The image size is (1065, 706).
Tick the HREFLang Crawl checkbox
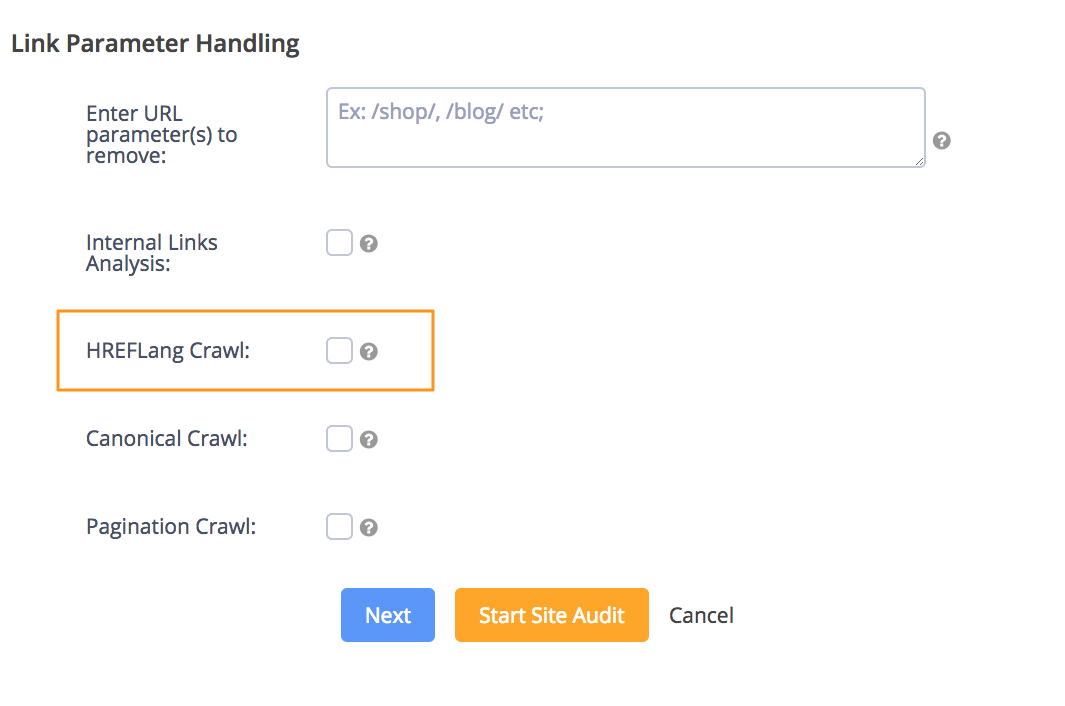coord(339,351)
